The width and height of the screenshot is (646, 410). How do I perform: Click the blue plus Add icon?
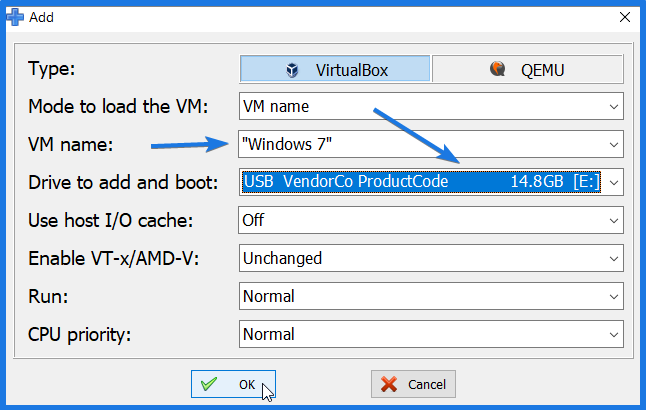[15, 17]
